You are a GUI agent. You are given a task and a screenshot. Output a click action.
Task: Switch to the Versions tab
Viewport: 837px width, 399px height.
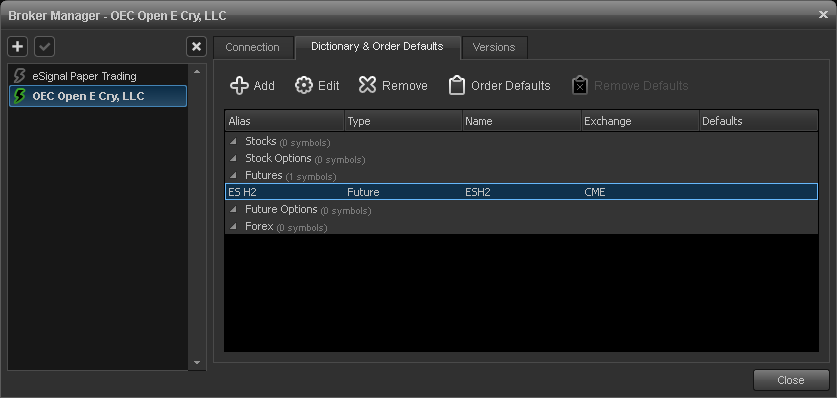click(494, 47)
